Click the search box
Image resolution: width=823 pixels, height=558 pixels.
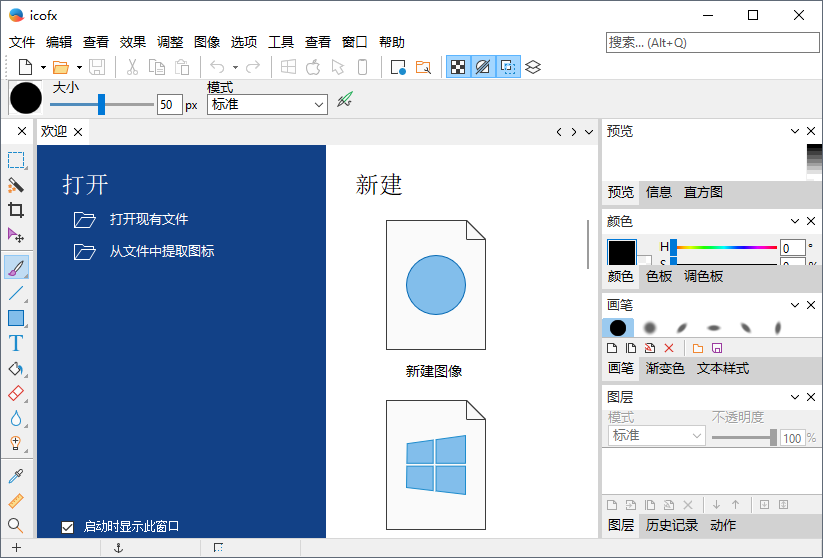712,43
